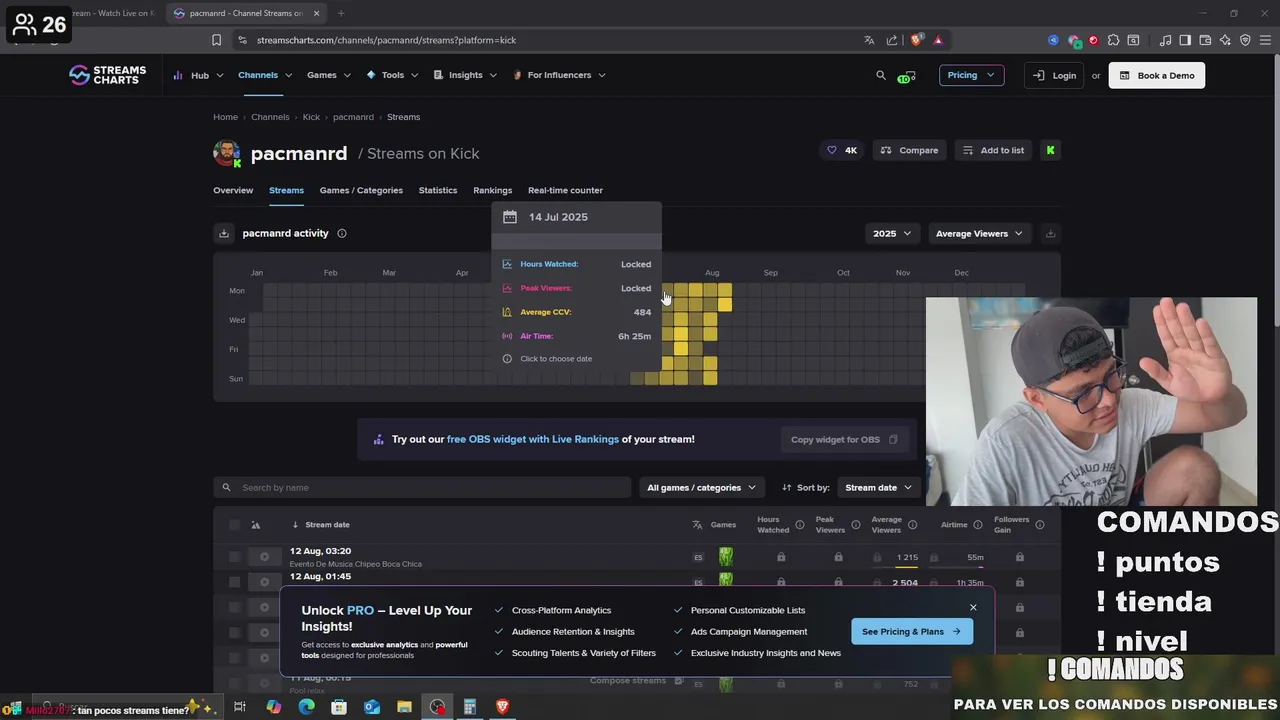Open Calculator from taskbar
Viewport: 1280px width, 720px height.
click(469, 707)
